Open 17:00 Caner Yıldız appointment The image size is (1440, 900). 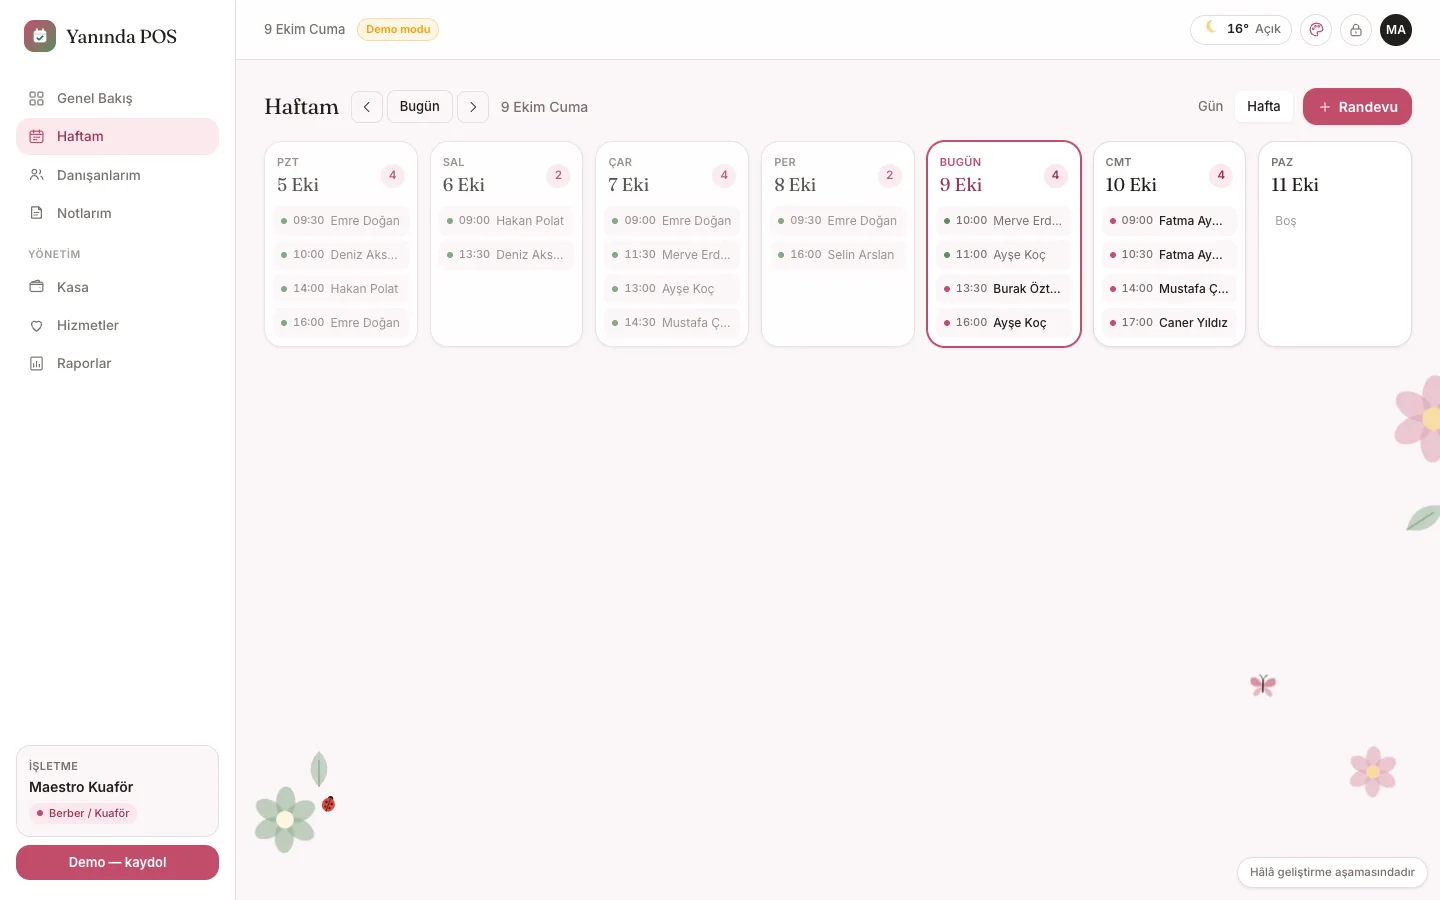pyautogui.click(x=1169, y=323)
